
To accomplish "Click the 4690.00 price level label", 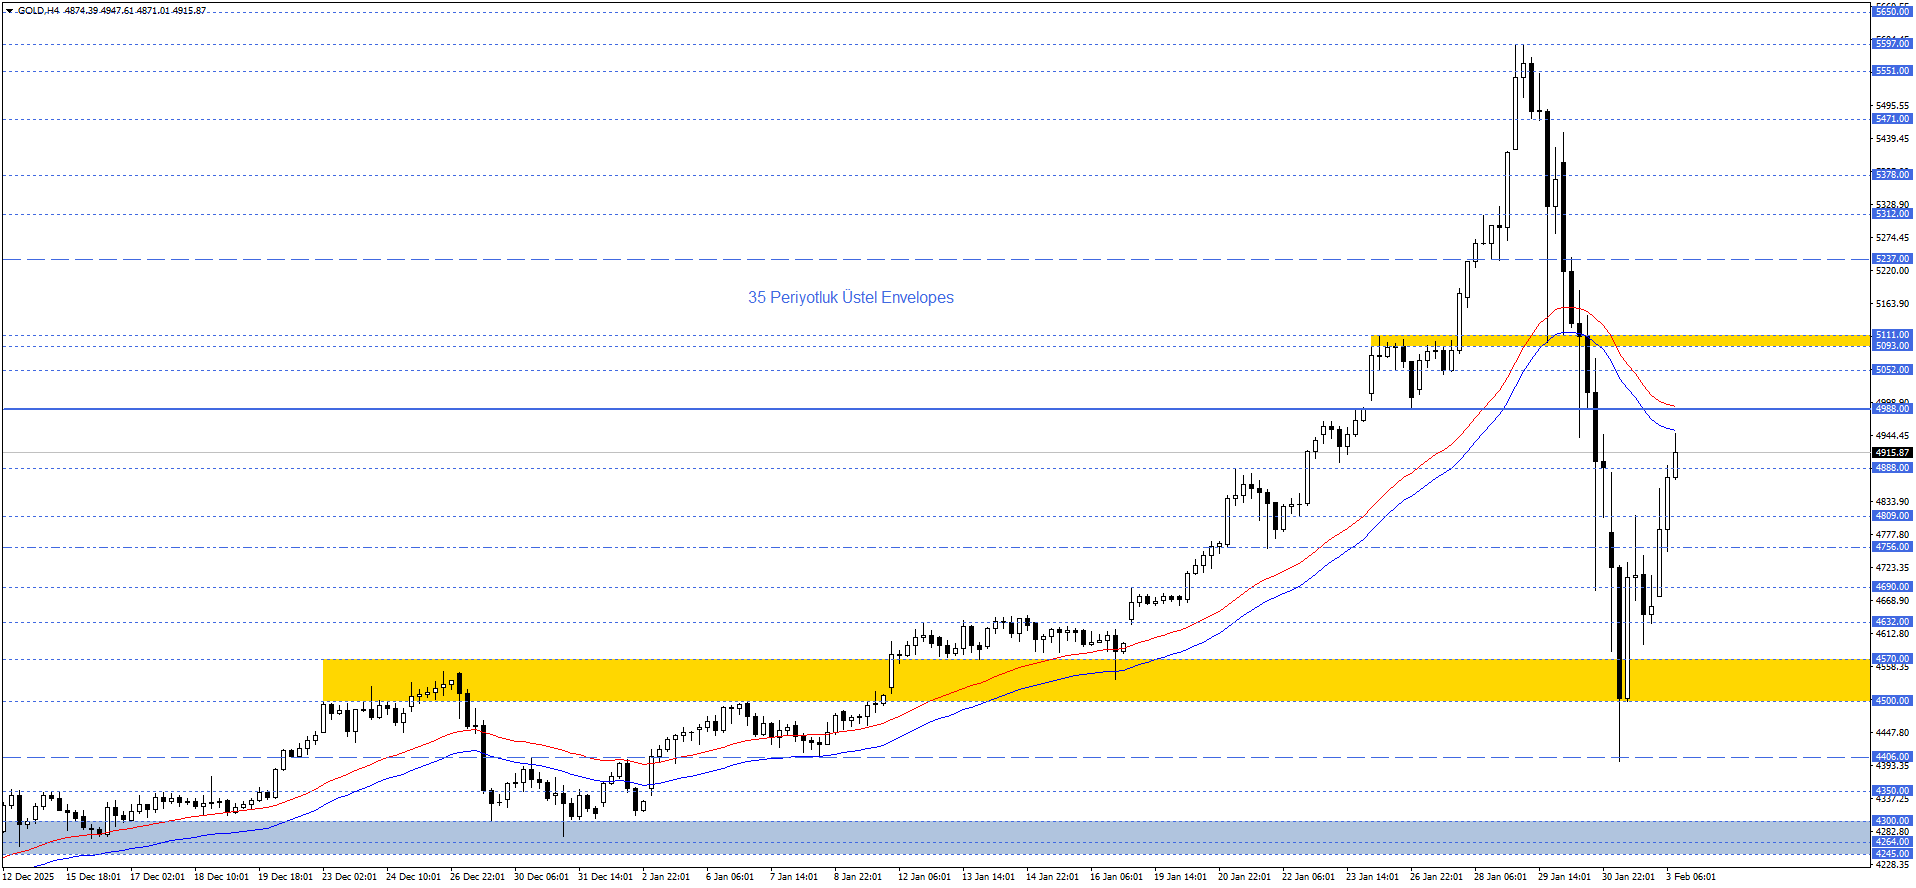I will coord(1892,587).
